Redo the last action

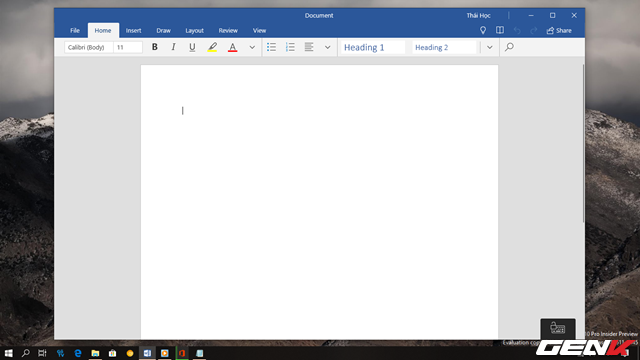tap(533, 31)
